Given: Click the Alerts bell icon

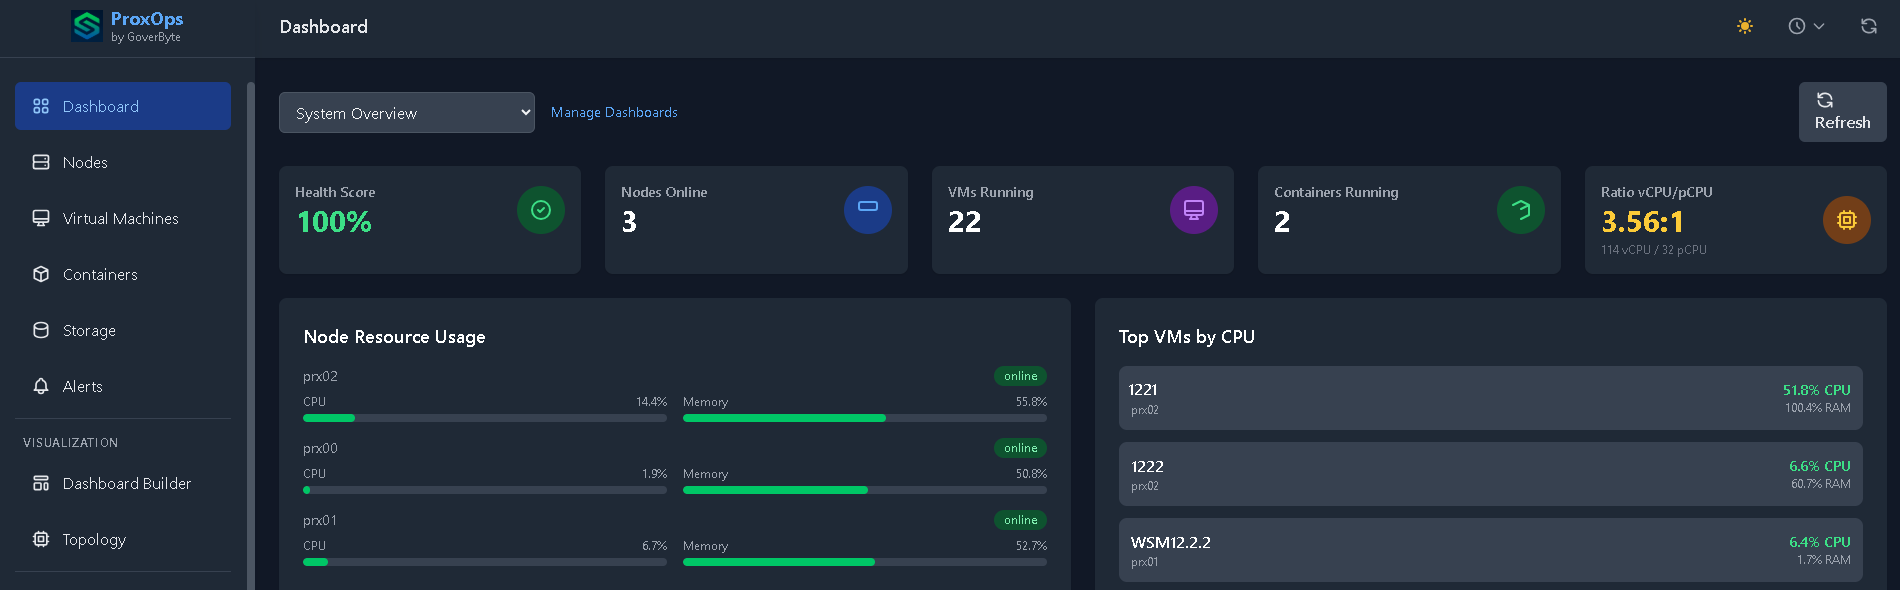Looking at the screenshot, I should [x=41, y=386].
